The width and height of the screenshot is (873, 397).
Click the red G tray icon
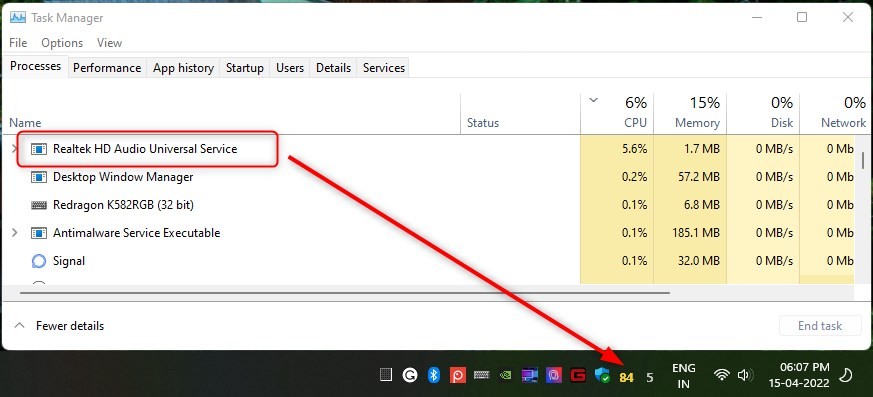(x=578, y=375)
